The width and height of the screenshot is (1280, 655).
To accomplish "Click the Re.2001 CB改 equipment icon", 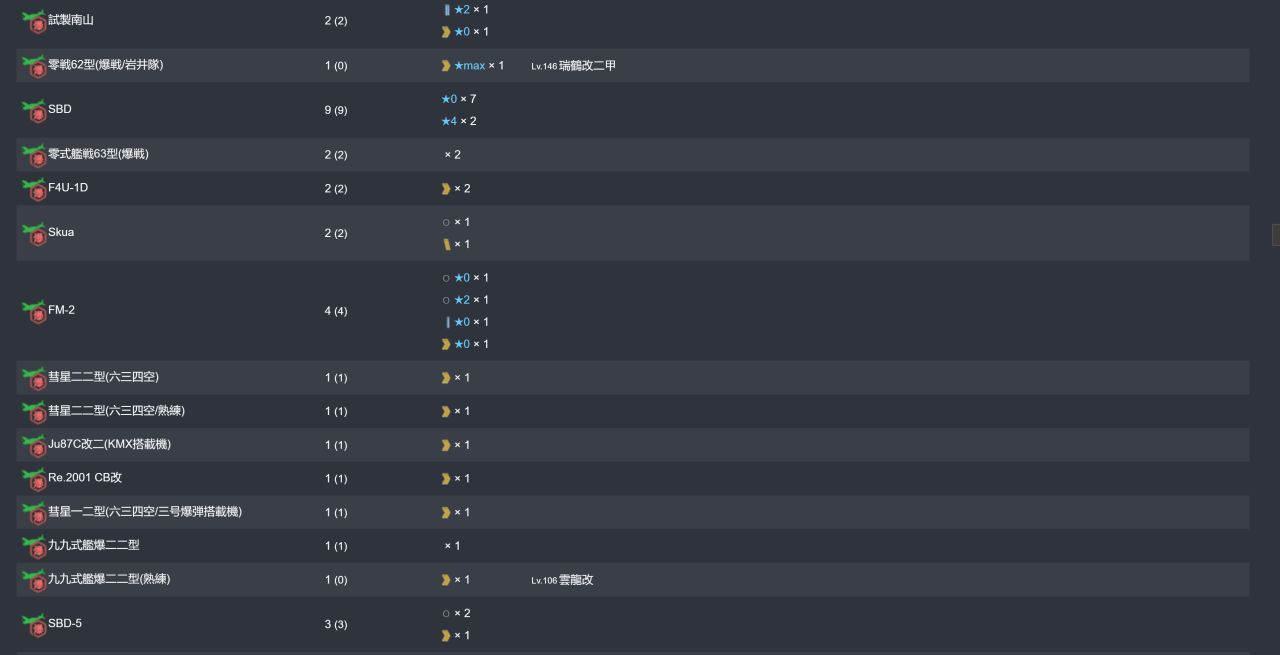I will [33, 479].
